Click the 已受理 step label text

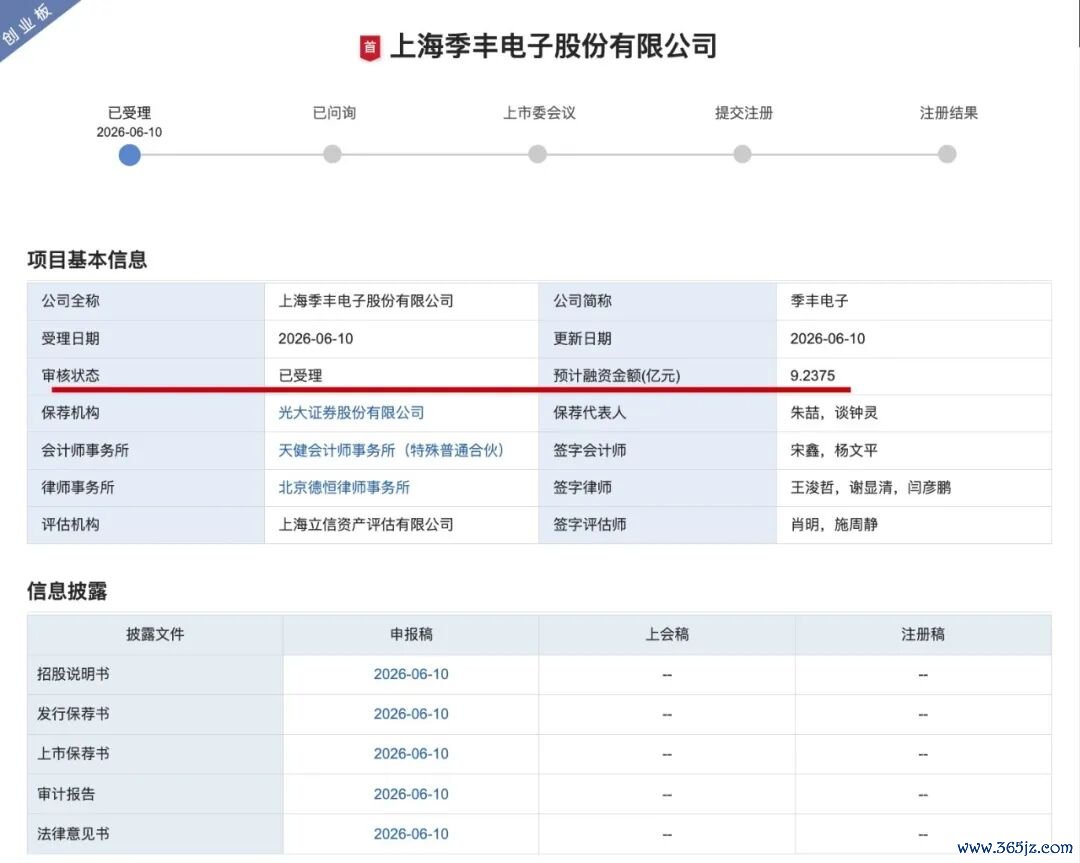[129, 112]
